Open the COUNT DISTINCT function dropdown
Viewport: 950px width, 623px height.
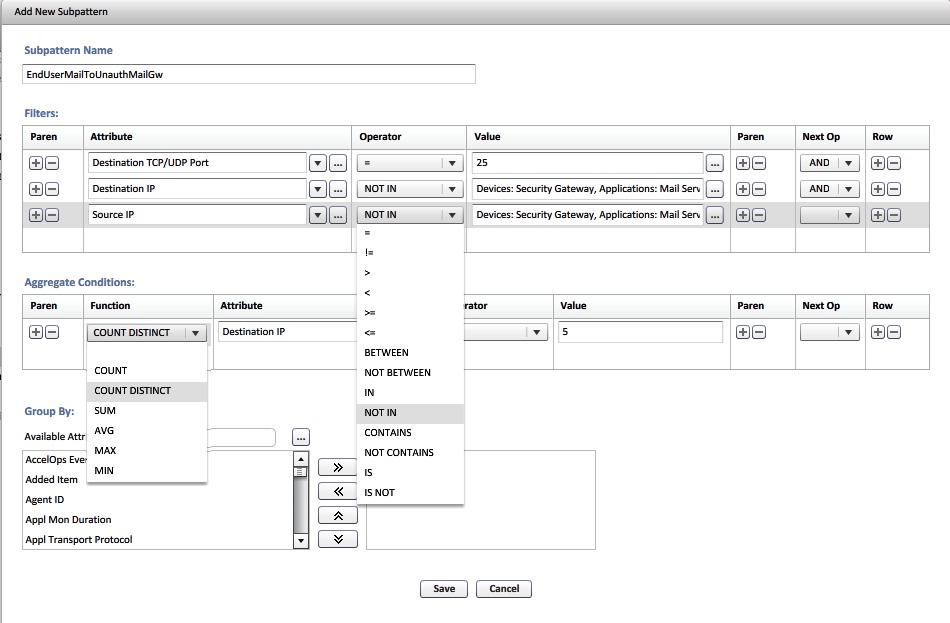[x=196, y=333]
